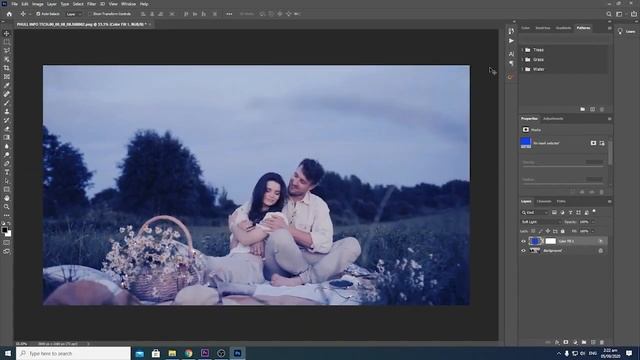Open Photoshop icon in the taskbar

pos(237,353)
